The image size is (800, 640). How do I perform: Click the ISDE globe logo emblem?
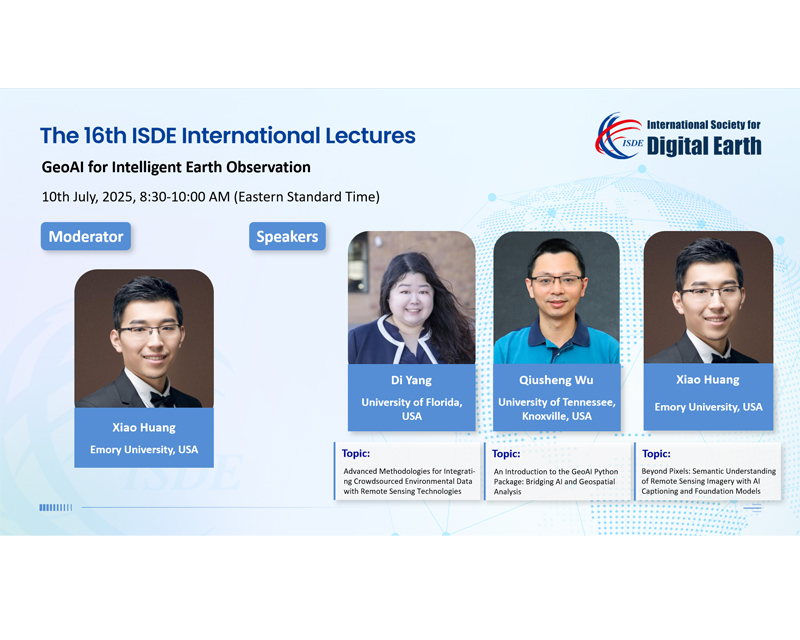pos(619,135)
